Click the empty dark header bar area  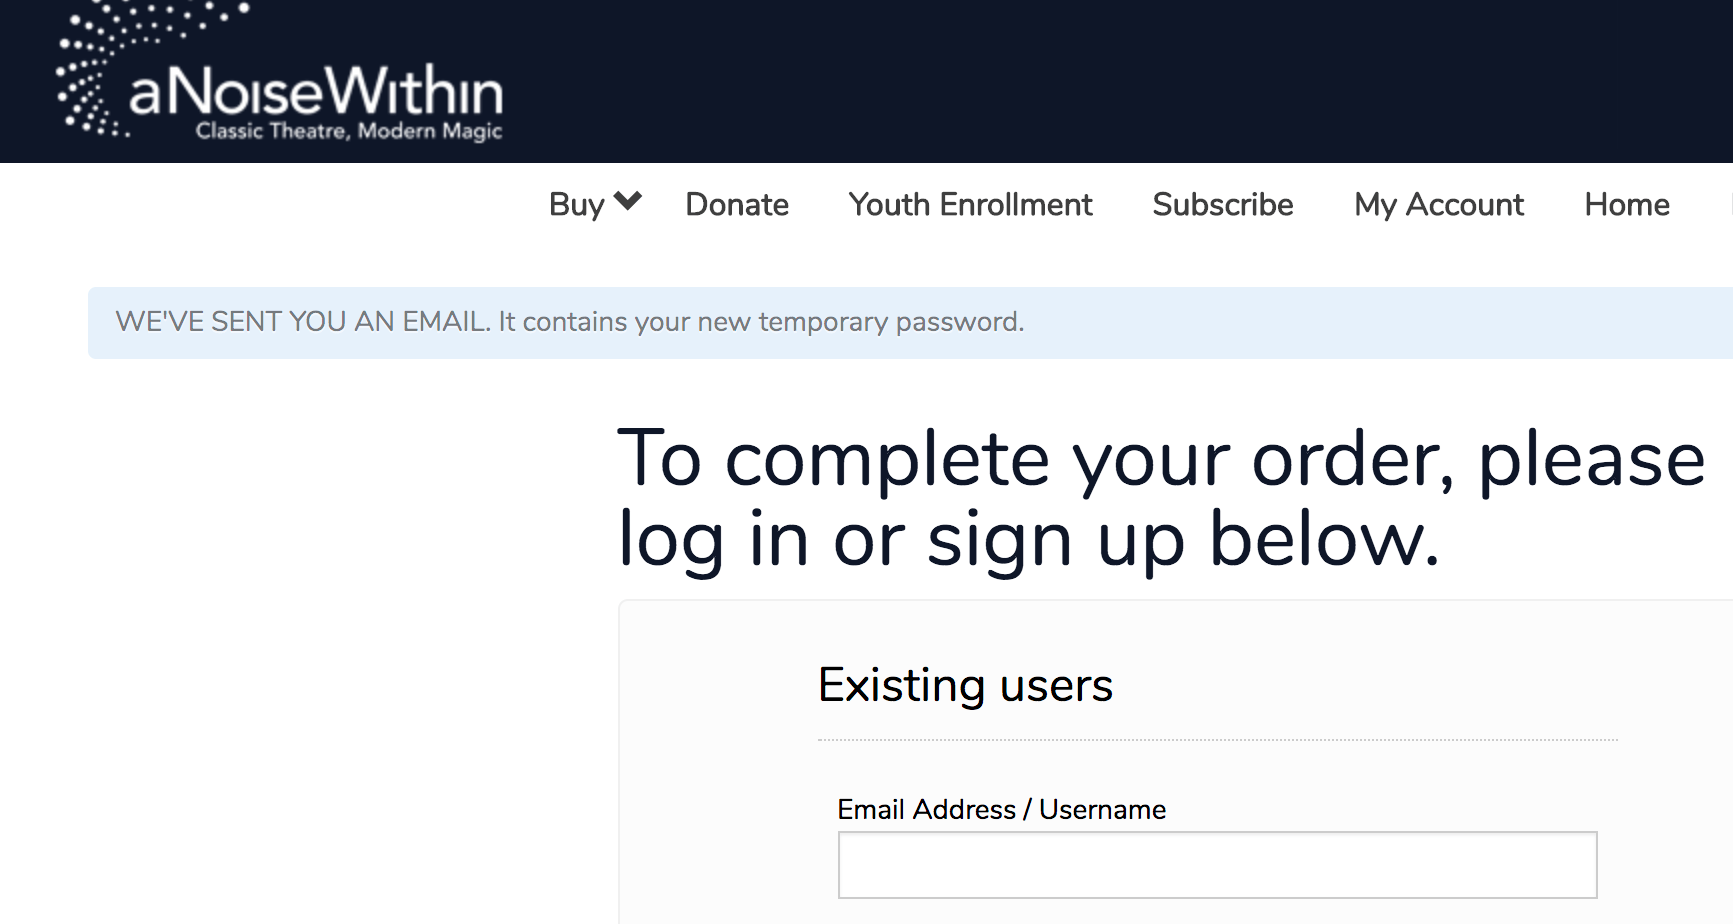(x=1100, y=80)
